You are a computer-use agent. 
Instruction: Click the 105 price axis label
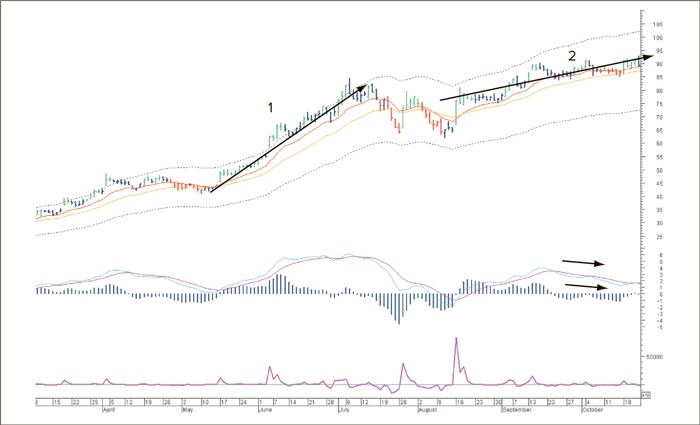point(657,24)
